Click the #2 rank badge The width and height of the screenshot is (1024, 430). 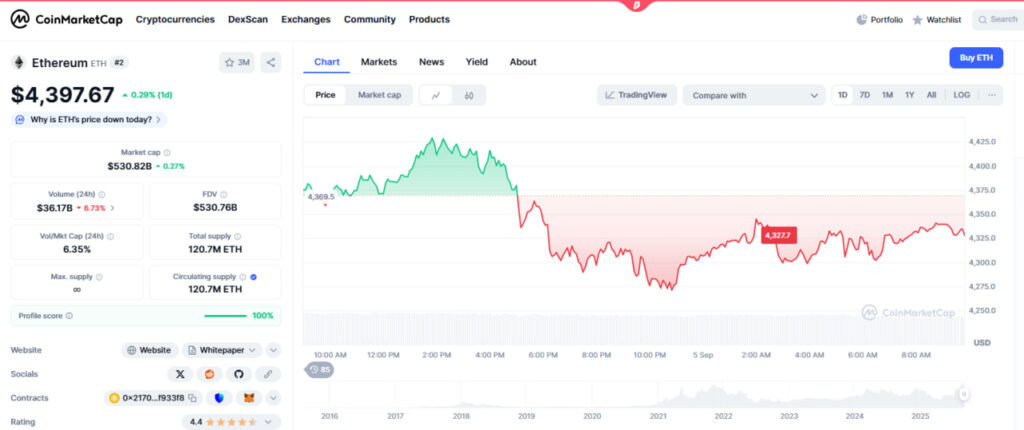coord(119,63)
